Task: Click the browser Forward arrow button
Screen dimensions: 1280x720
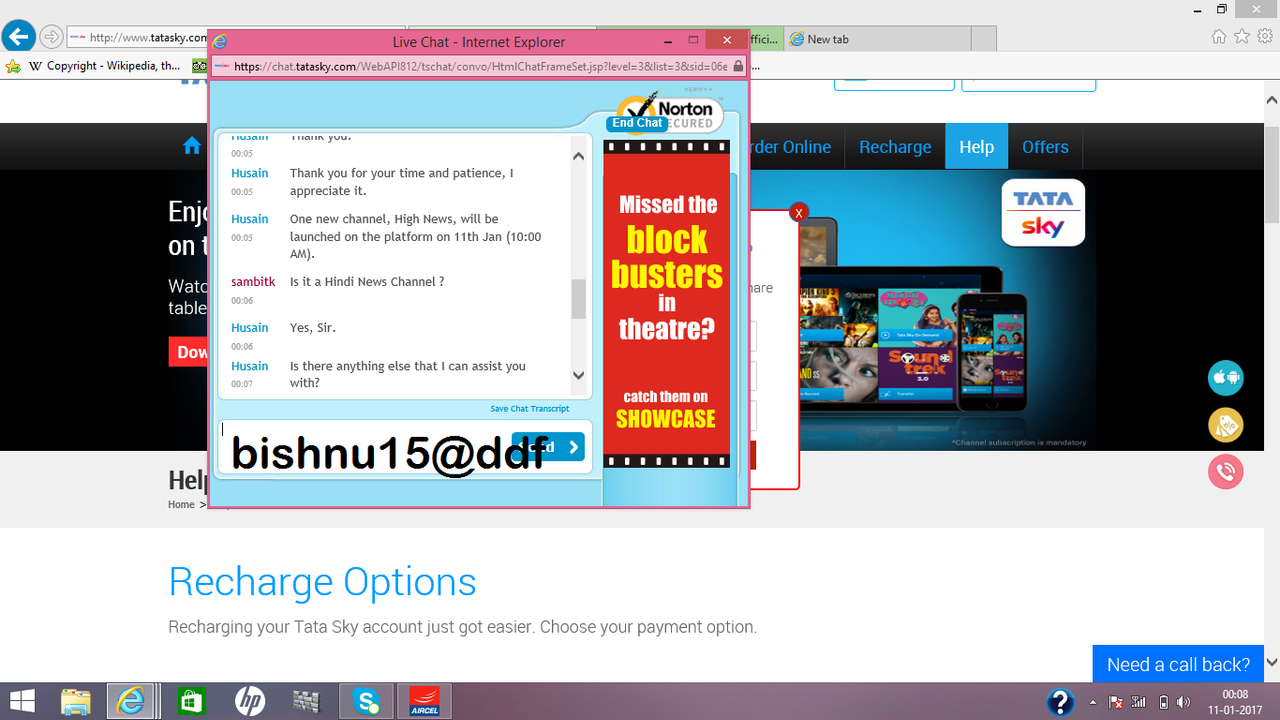Action: pyautogui.click(x=51, y=37)
